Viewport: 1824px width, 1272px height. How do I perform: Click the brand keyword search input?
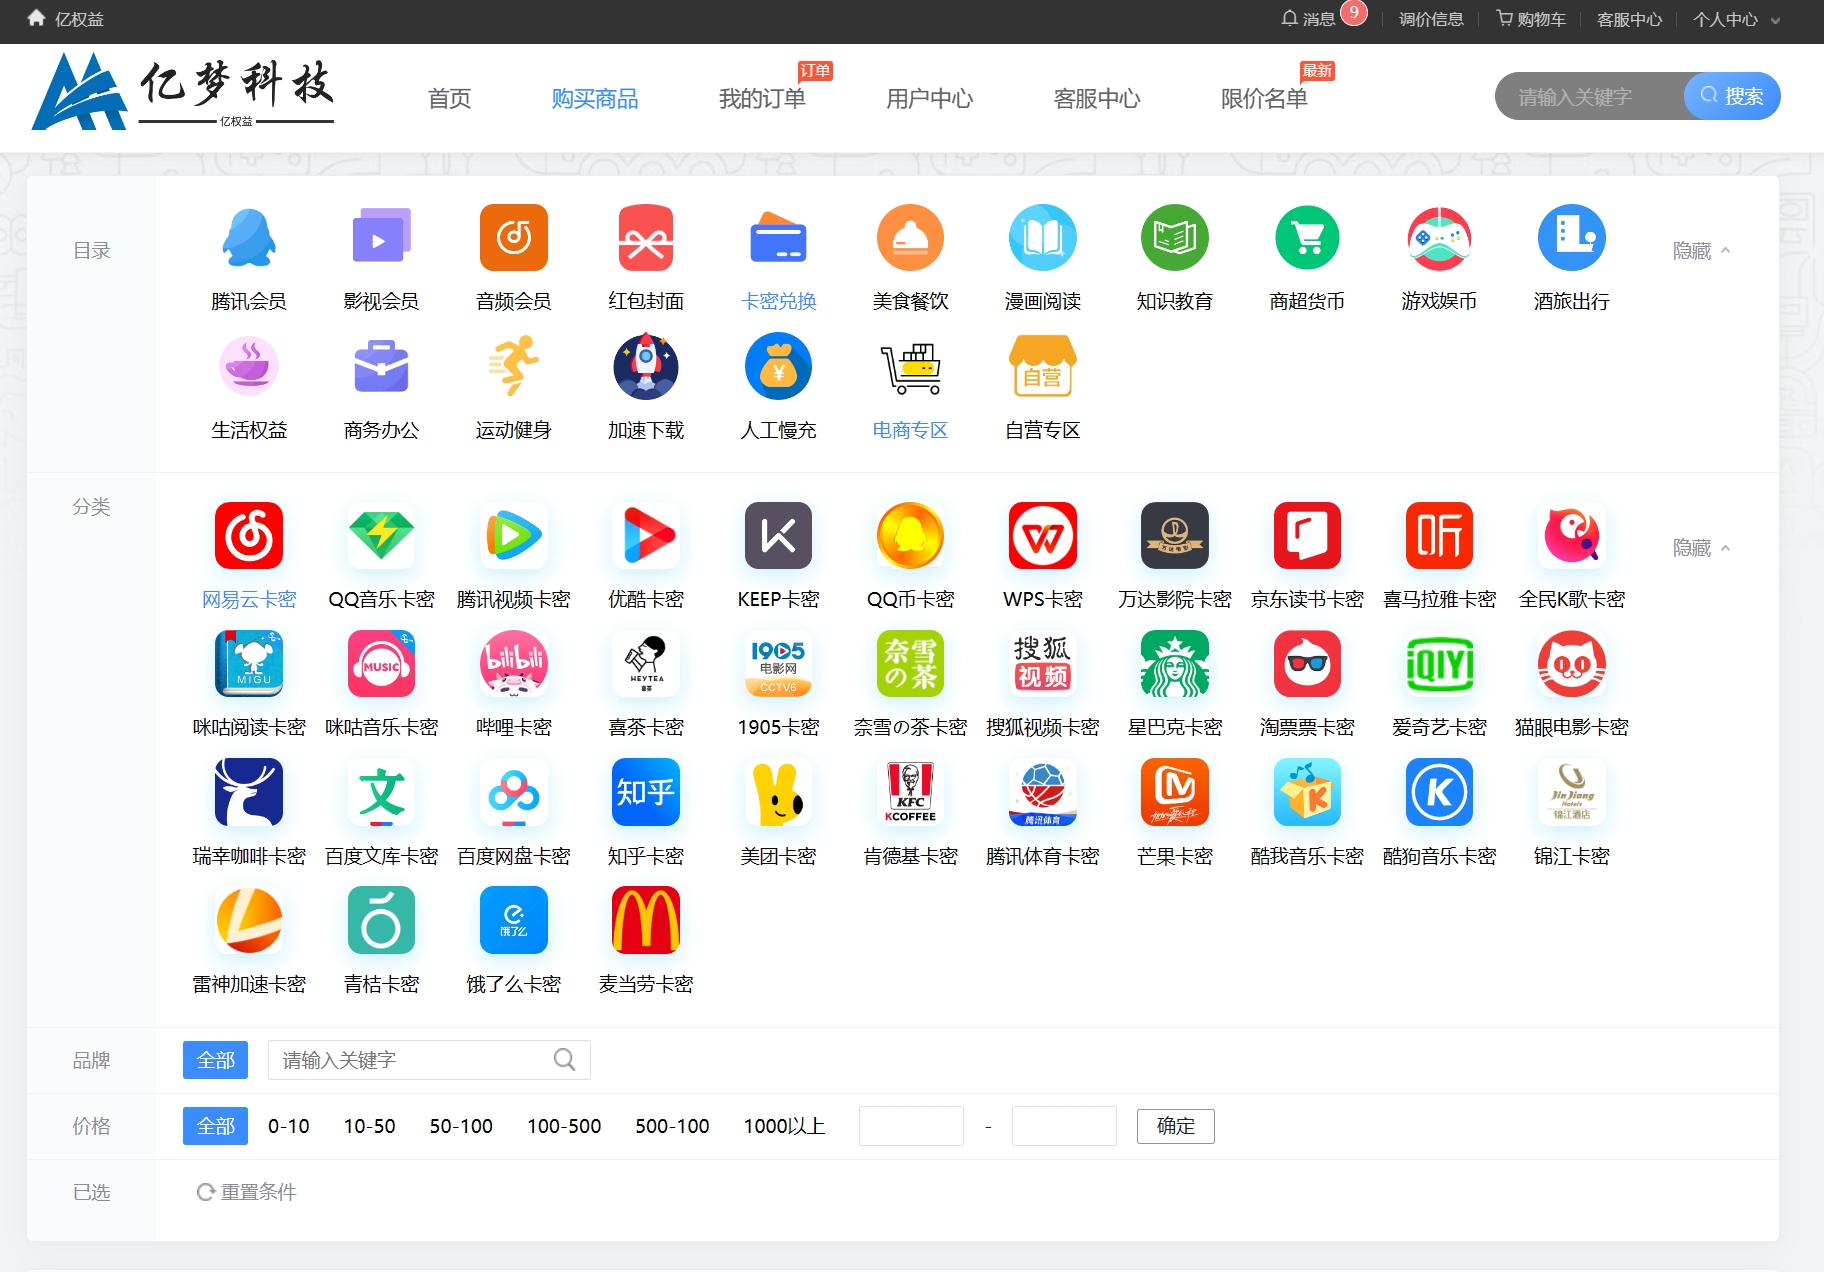pyautogui.click(x=410, y=1060)
